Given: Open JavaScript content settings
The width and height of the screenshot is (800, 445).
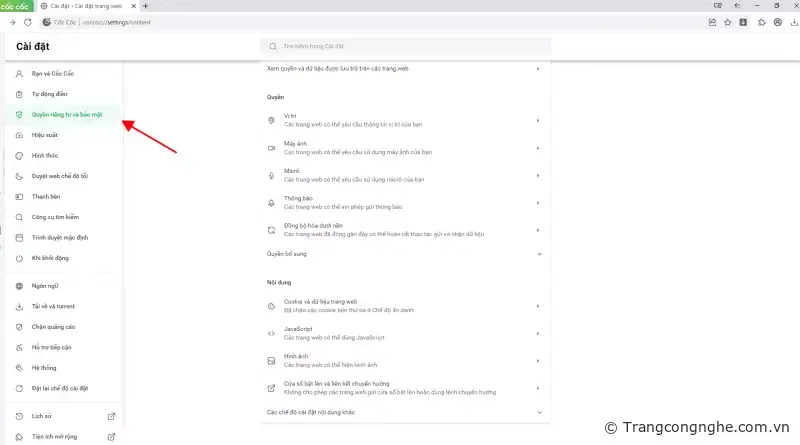Looking at the screenshot, I should coord(403,333).
